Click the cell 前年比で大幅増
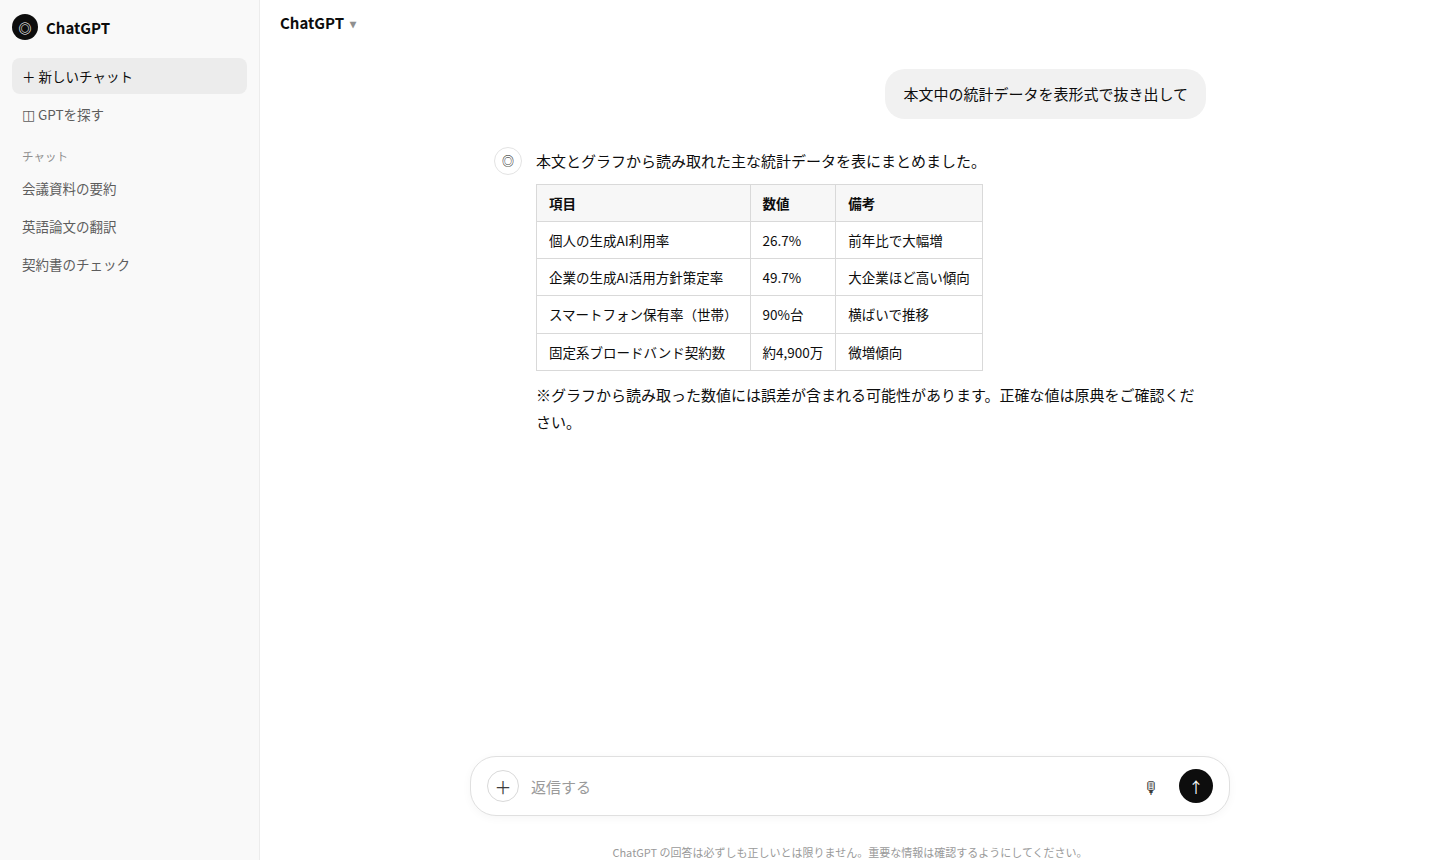Image resolution: width=1440 pixels, height=860 pixels. tap(909, 241)
